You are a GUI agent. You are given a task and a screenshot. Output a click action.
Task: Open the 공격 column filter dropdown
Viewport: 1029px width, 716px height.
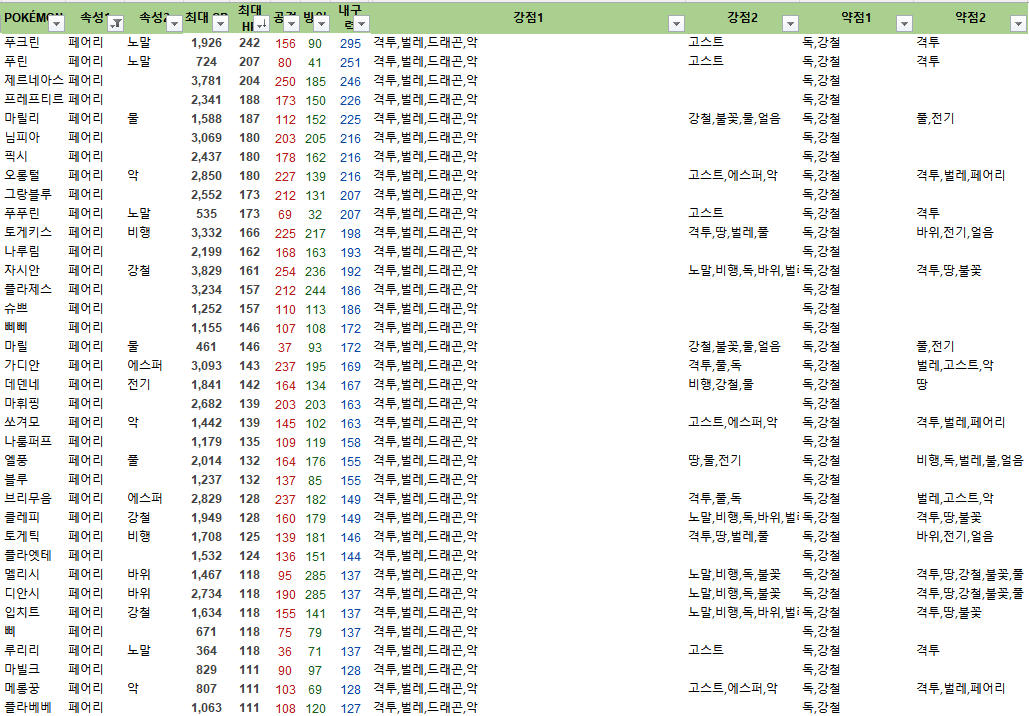(291, 24)
